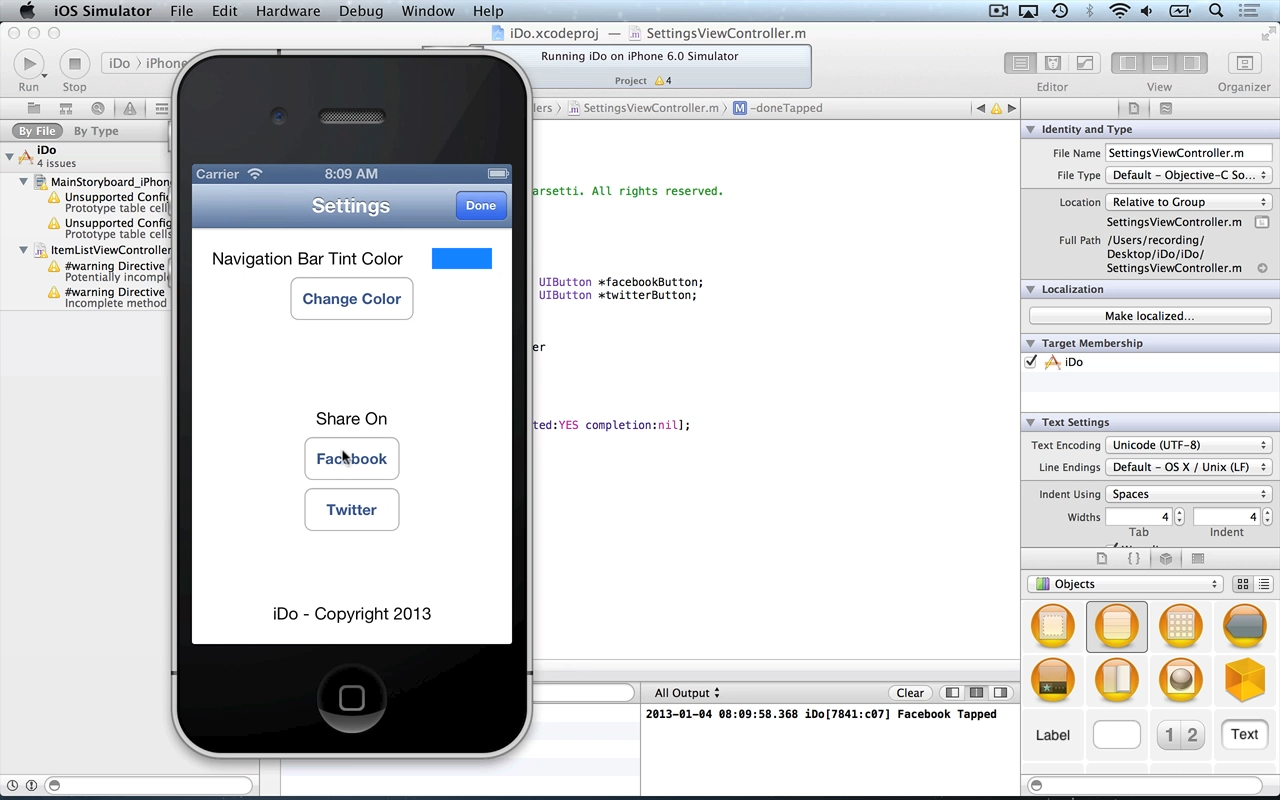This screenshot has height=800, width=1280.
Task: Open the Issue navigator warning icon
Action: pyautogui.click(x=130, y=109)
